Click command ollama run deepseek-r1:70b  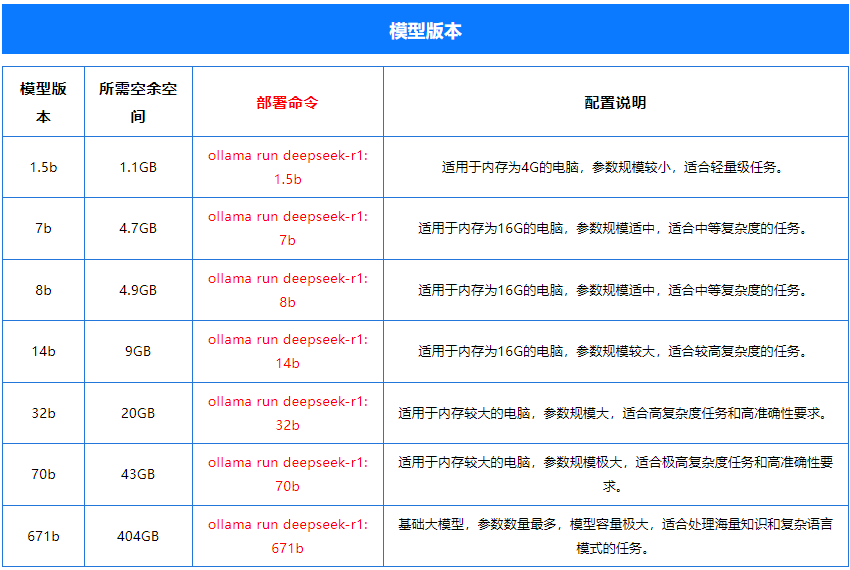tap(288, 475)
